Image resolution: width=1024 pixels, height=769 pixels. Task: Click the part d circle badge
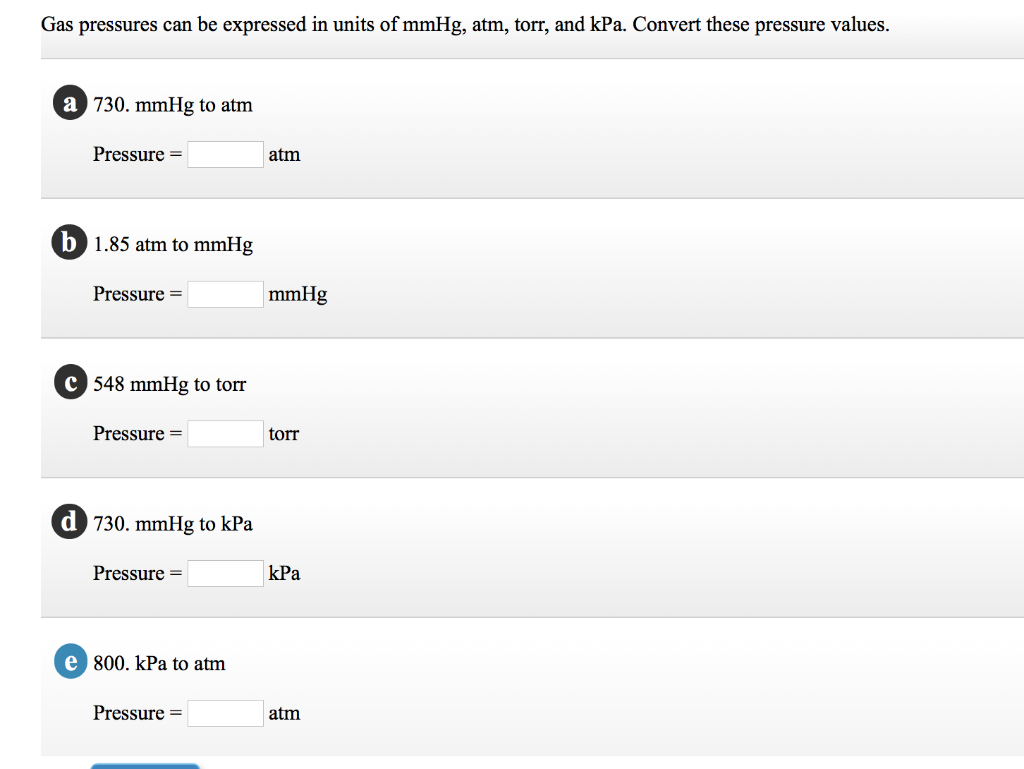point(69,522)
